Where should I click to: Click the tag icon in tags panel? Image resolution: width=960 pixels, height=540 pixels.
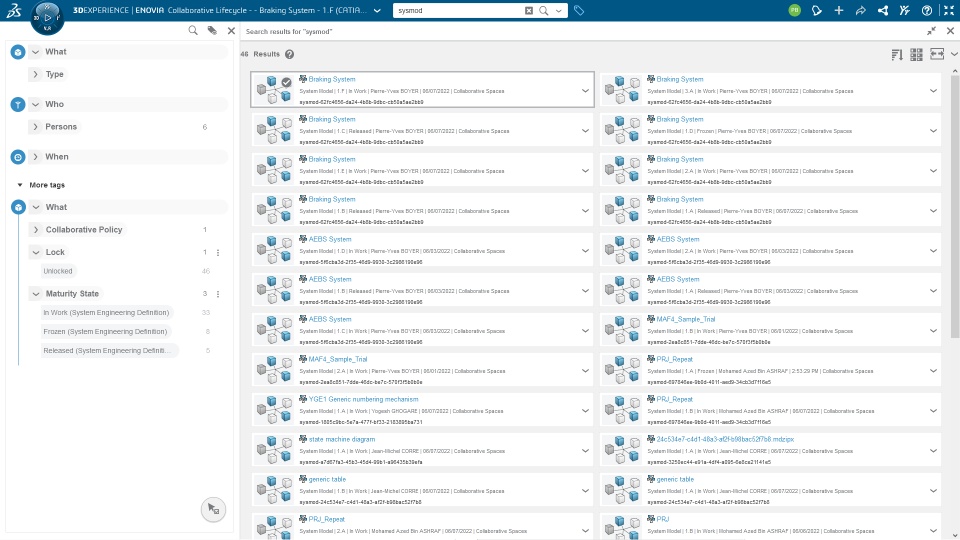point(212,31)
